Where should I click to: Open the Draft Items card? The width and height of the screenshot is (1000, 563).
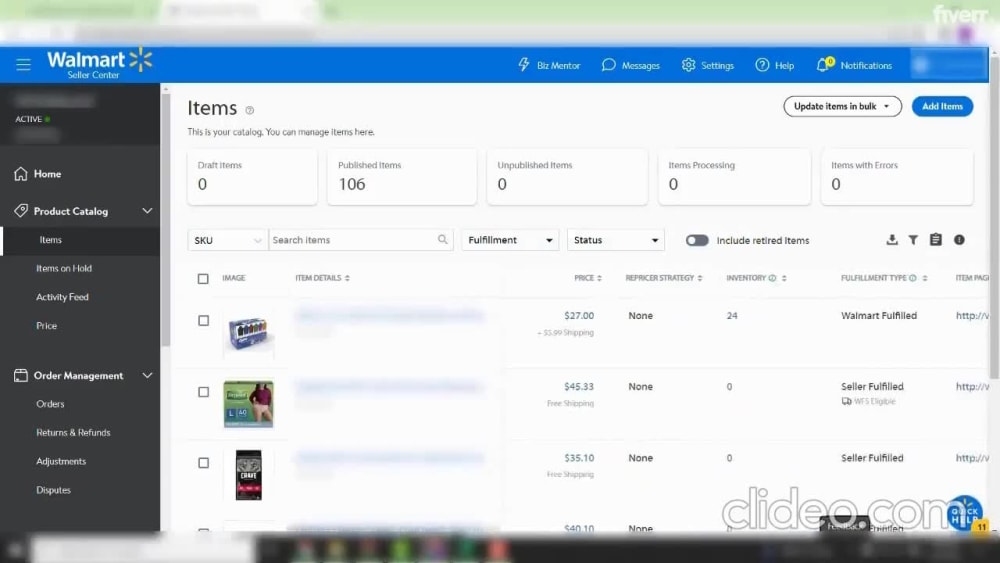tap(252, 177)
